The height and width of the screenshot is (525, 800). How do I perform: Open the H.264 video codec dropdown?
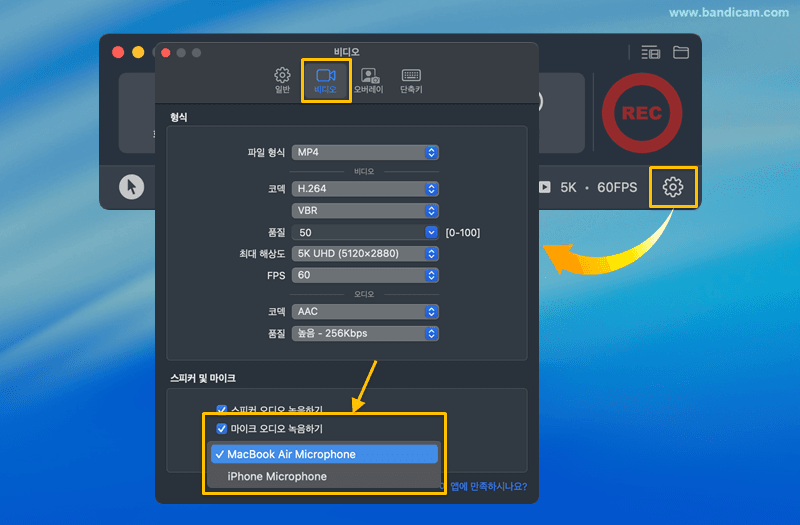click(365, 188)
